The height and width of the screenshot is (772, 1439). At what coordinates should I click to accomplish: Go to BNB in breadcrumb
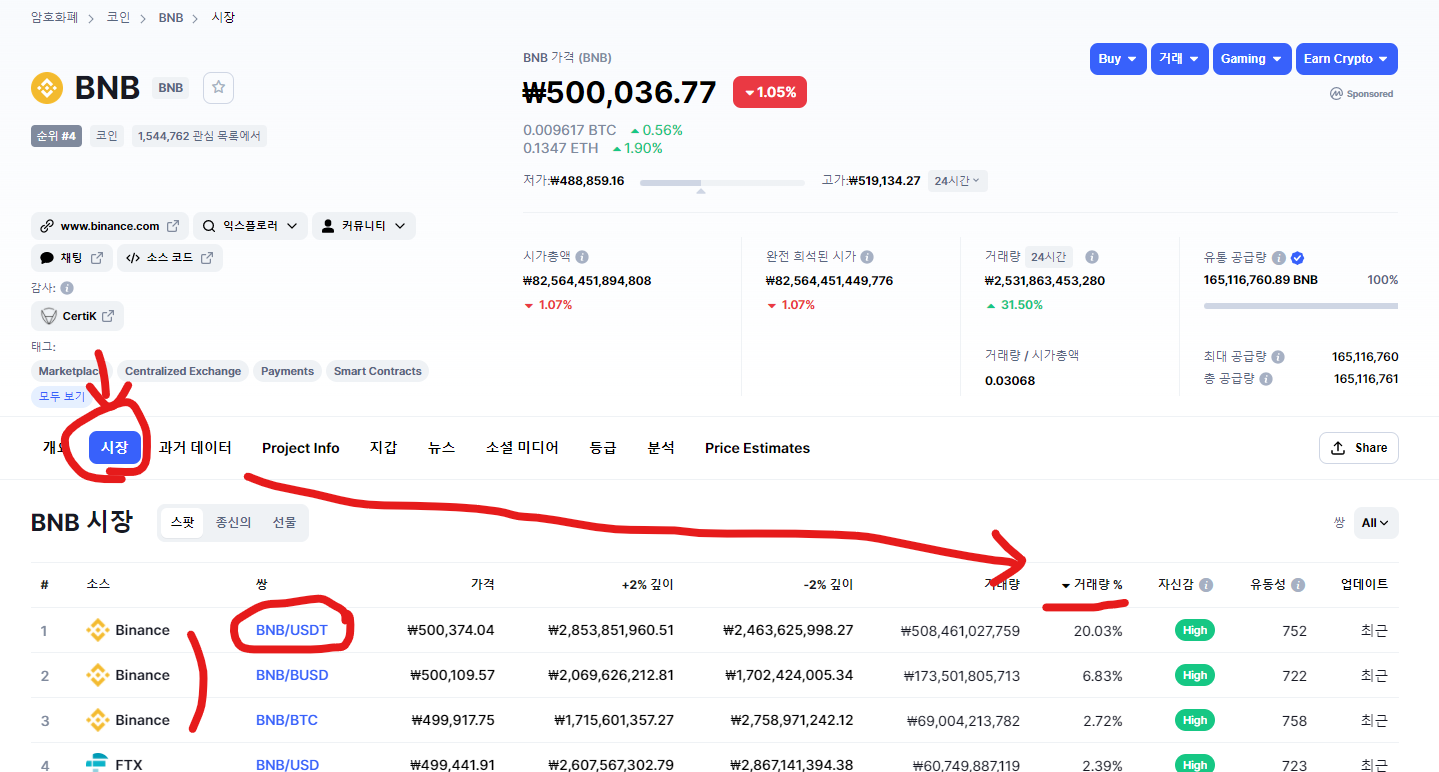[x=171, y=17]
